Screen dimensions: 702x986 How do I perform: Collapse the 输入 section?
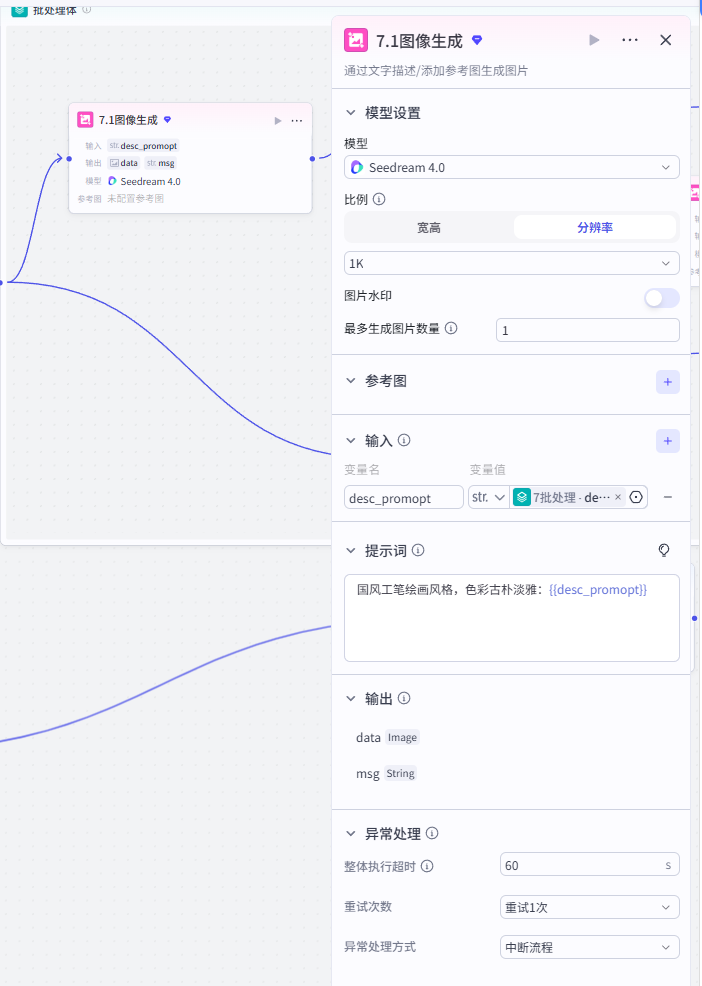pos(351,441)
